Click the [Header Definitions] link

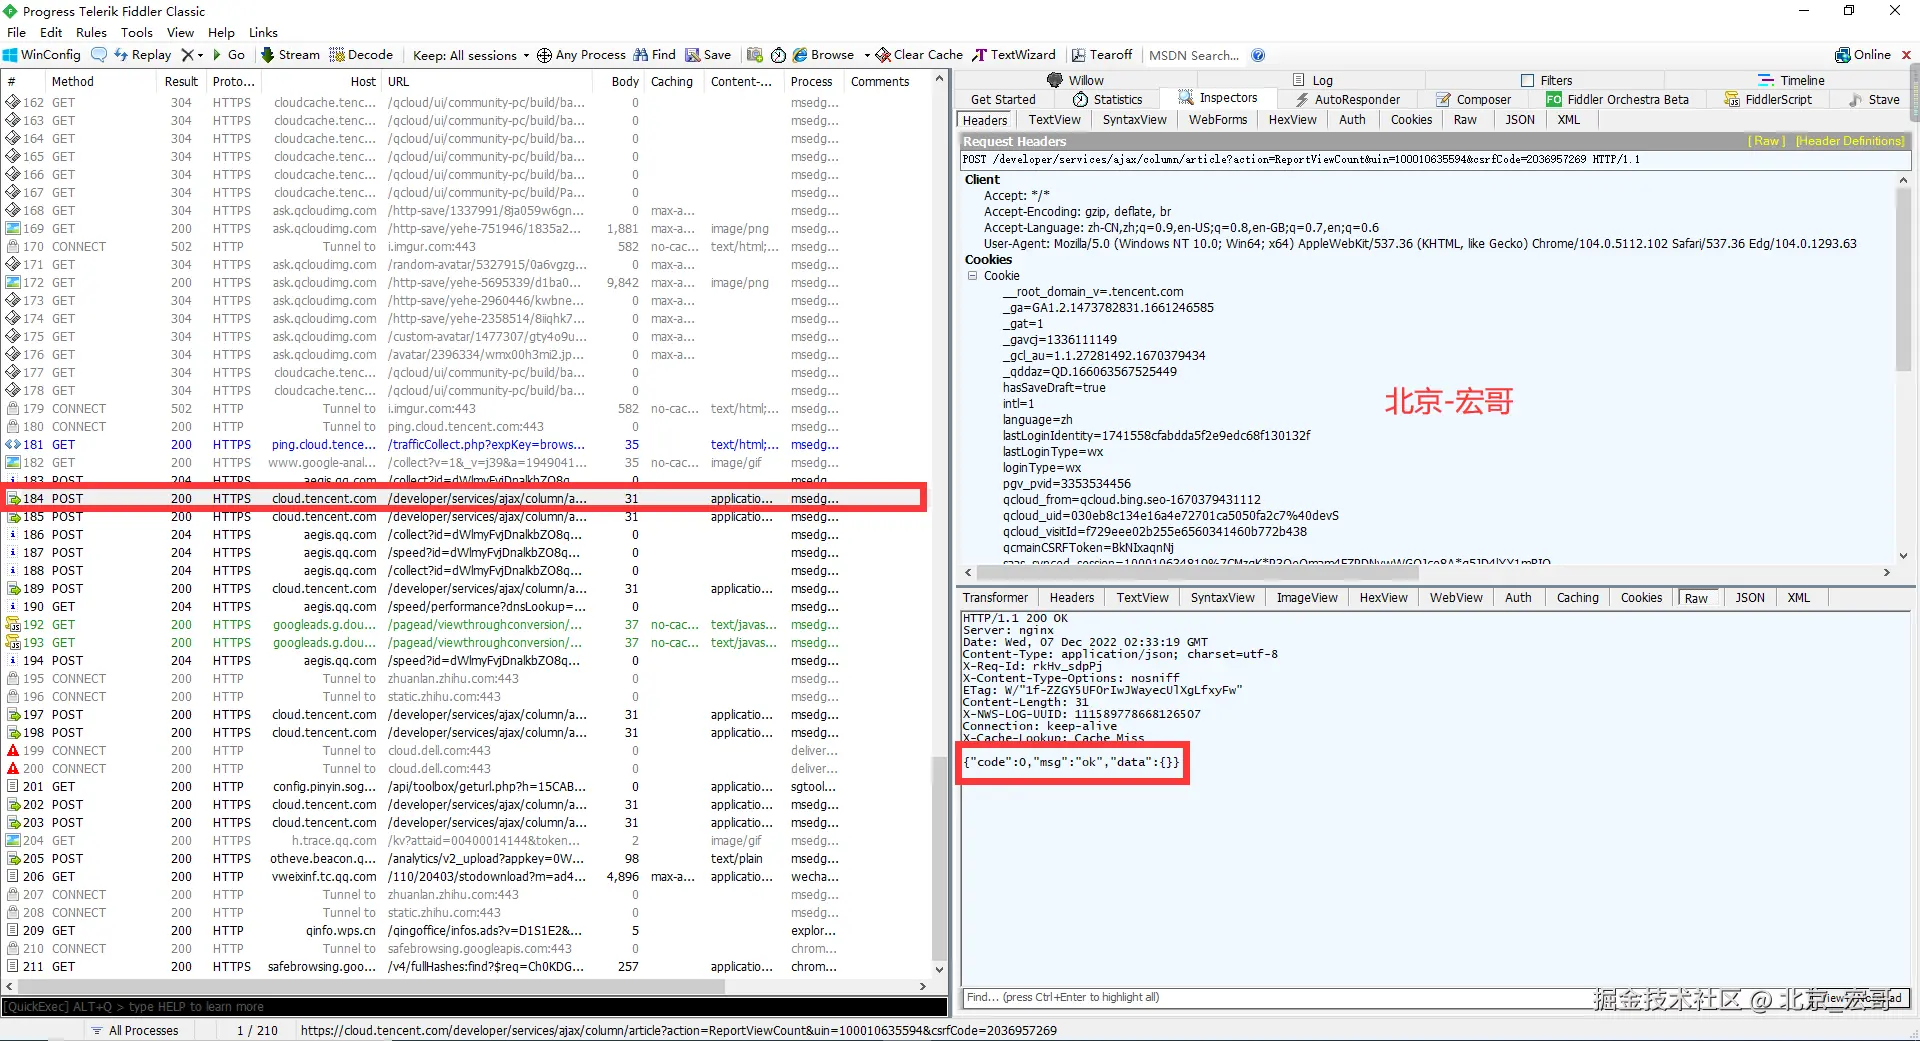(x=1850, y=142)
